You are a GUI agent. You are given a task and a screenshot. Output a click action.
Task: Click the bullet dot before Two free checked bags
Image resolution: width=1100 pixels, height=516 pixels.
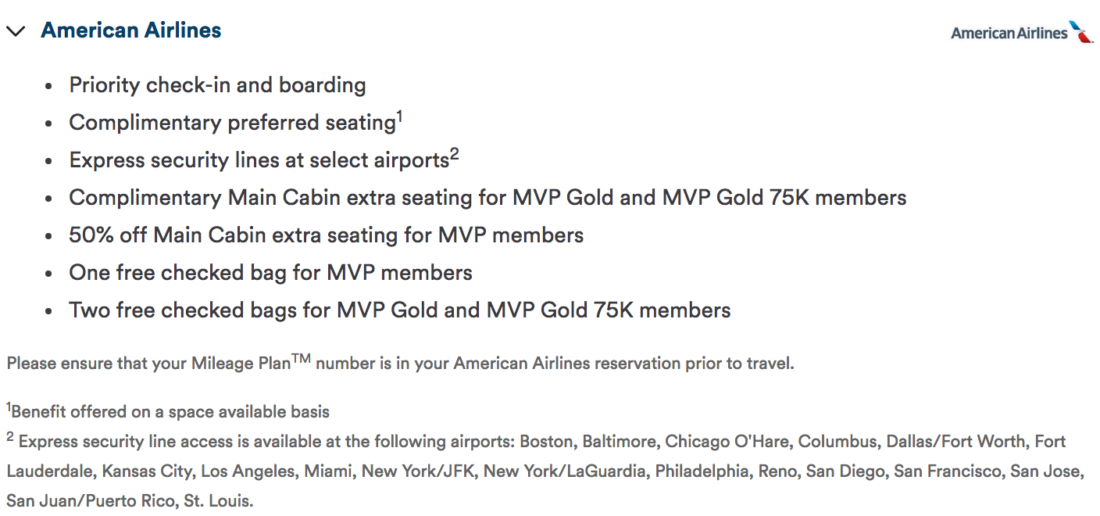coord(49,311)
